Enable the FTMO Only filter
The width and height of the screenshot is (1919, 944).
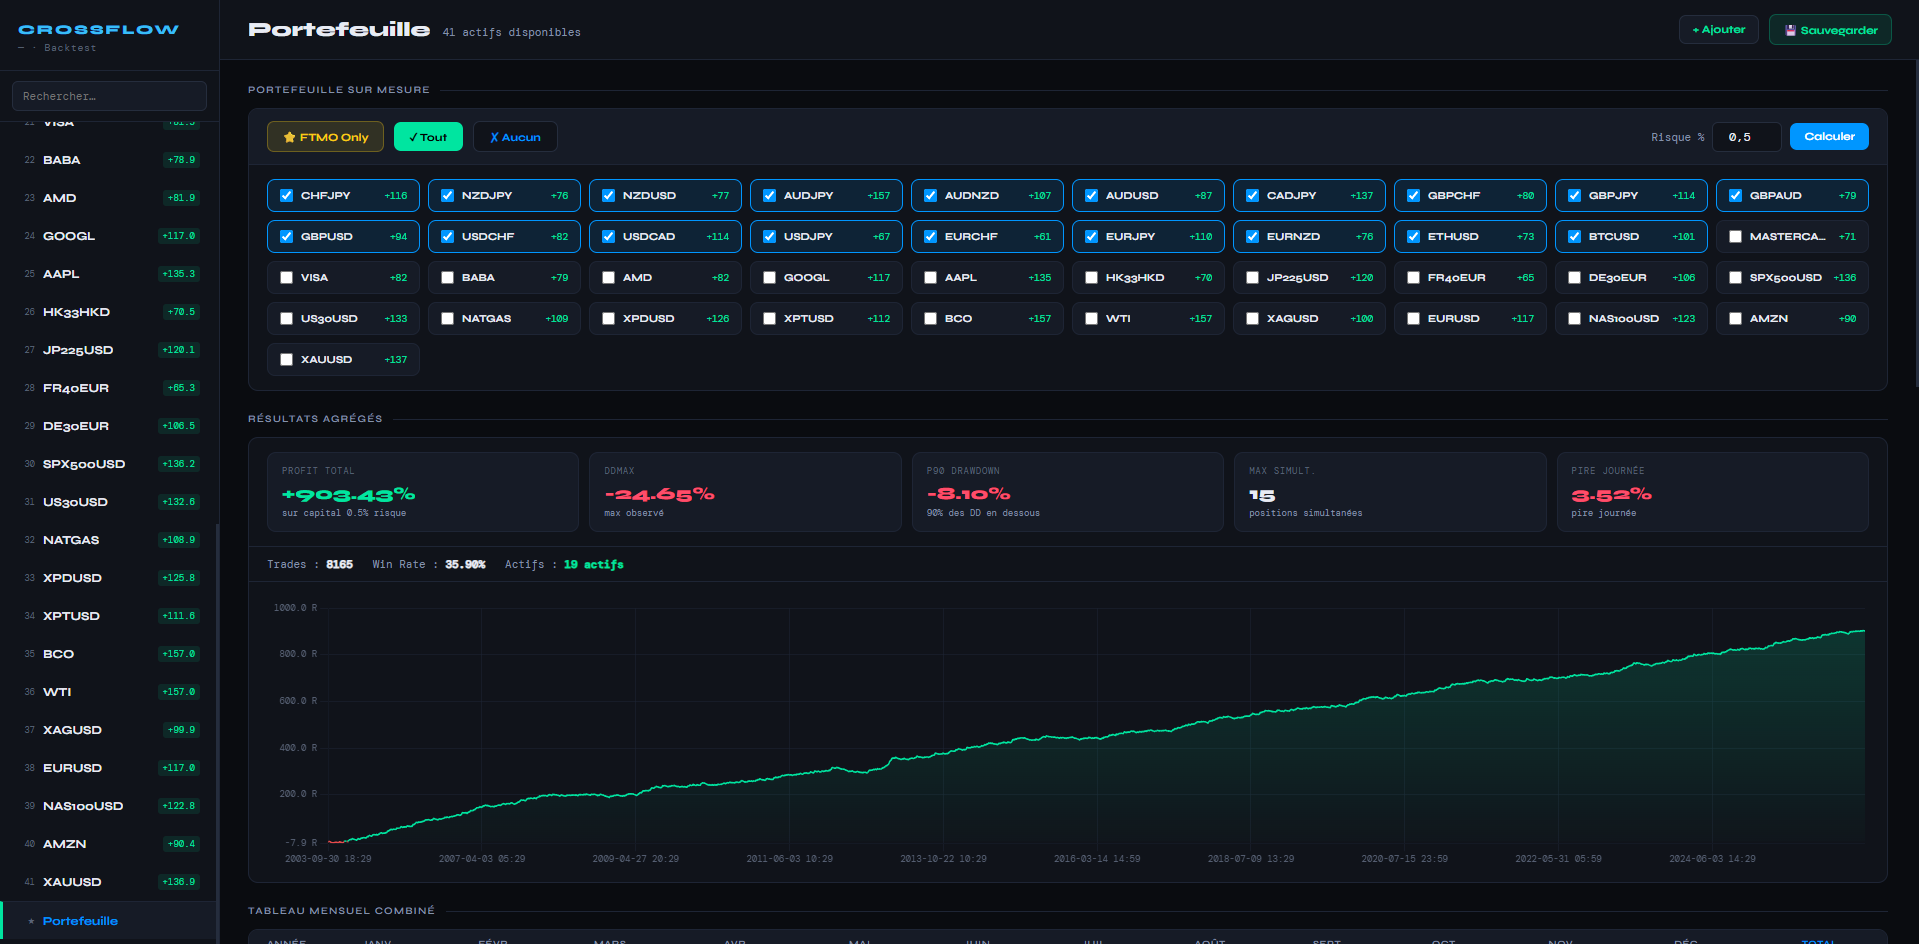(325, 137)
